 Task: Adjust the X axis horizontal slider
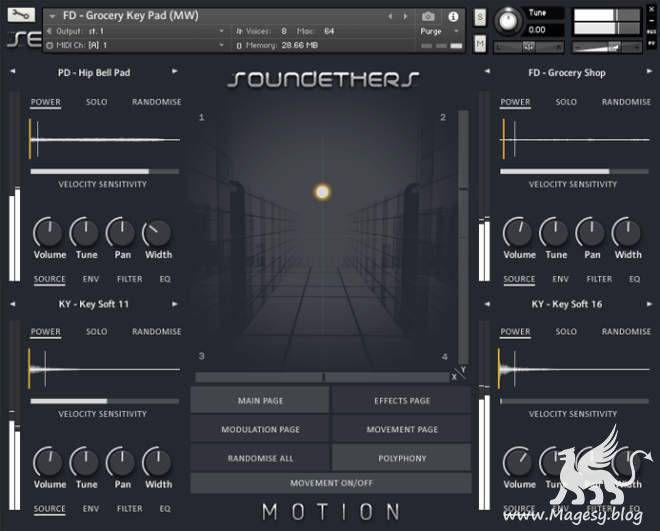[322, 377]
